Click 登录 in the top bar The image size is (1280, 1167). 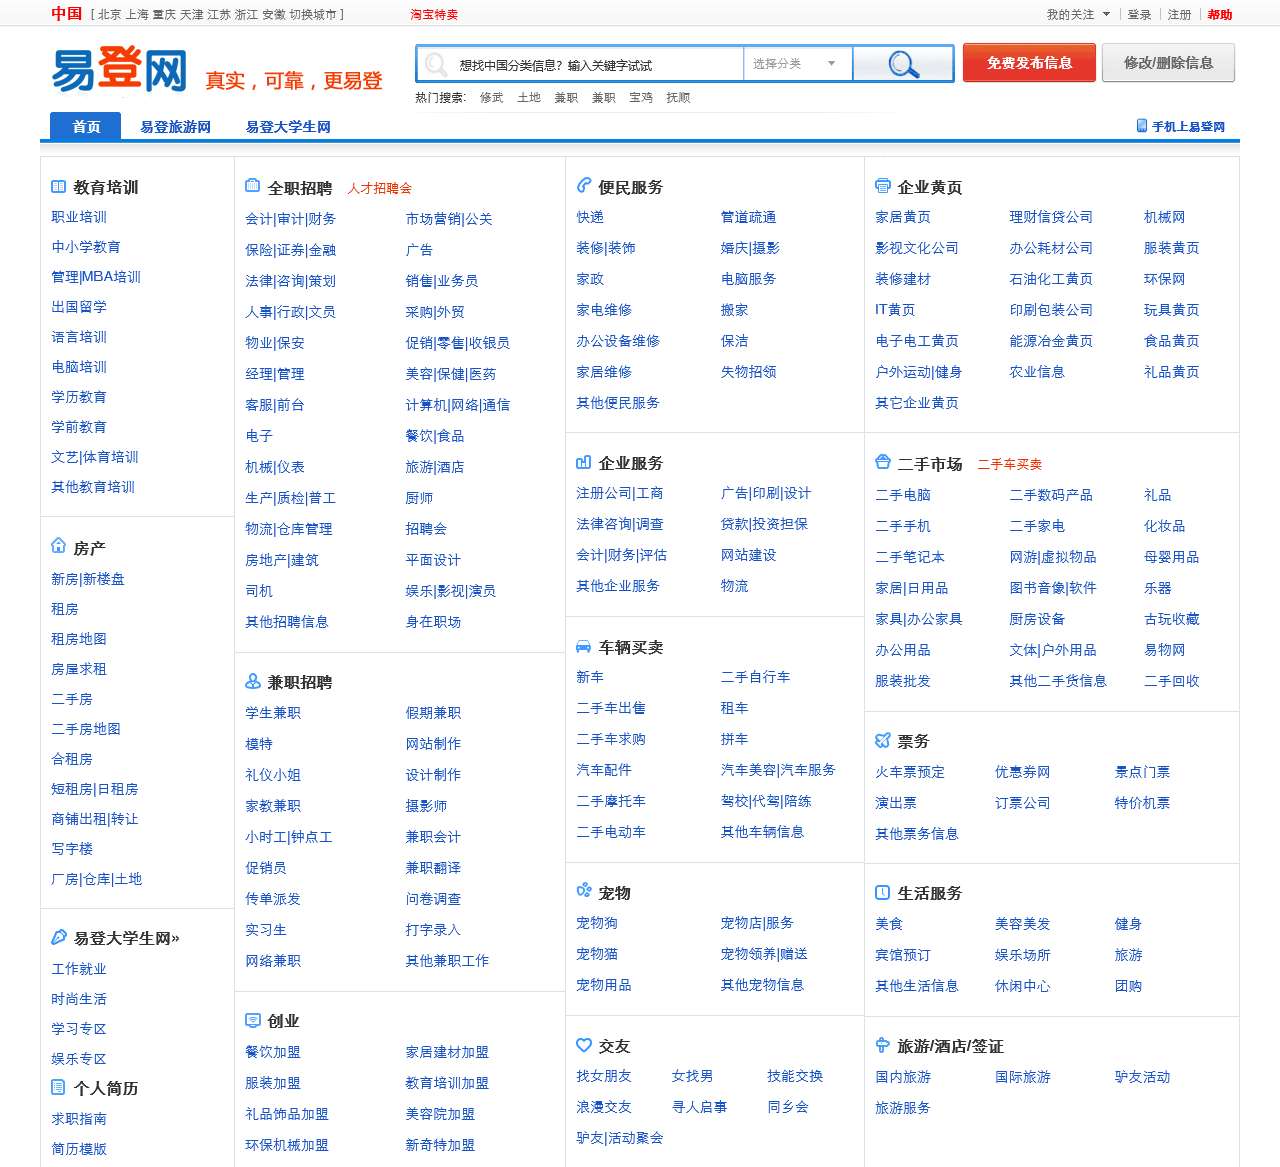click(1139, 15)
